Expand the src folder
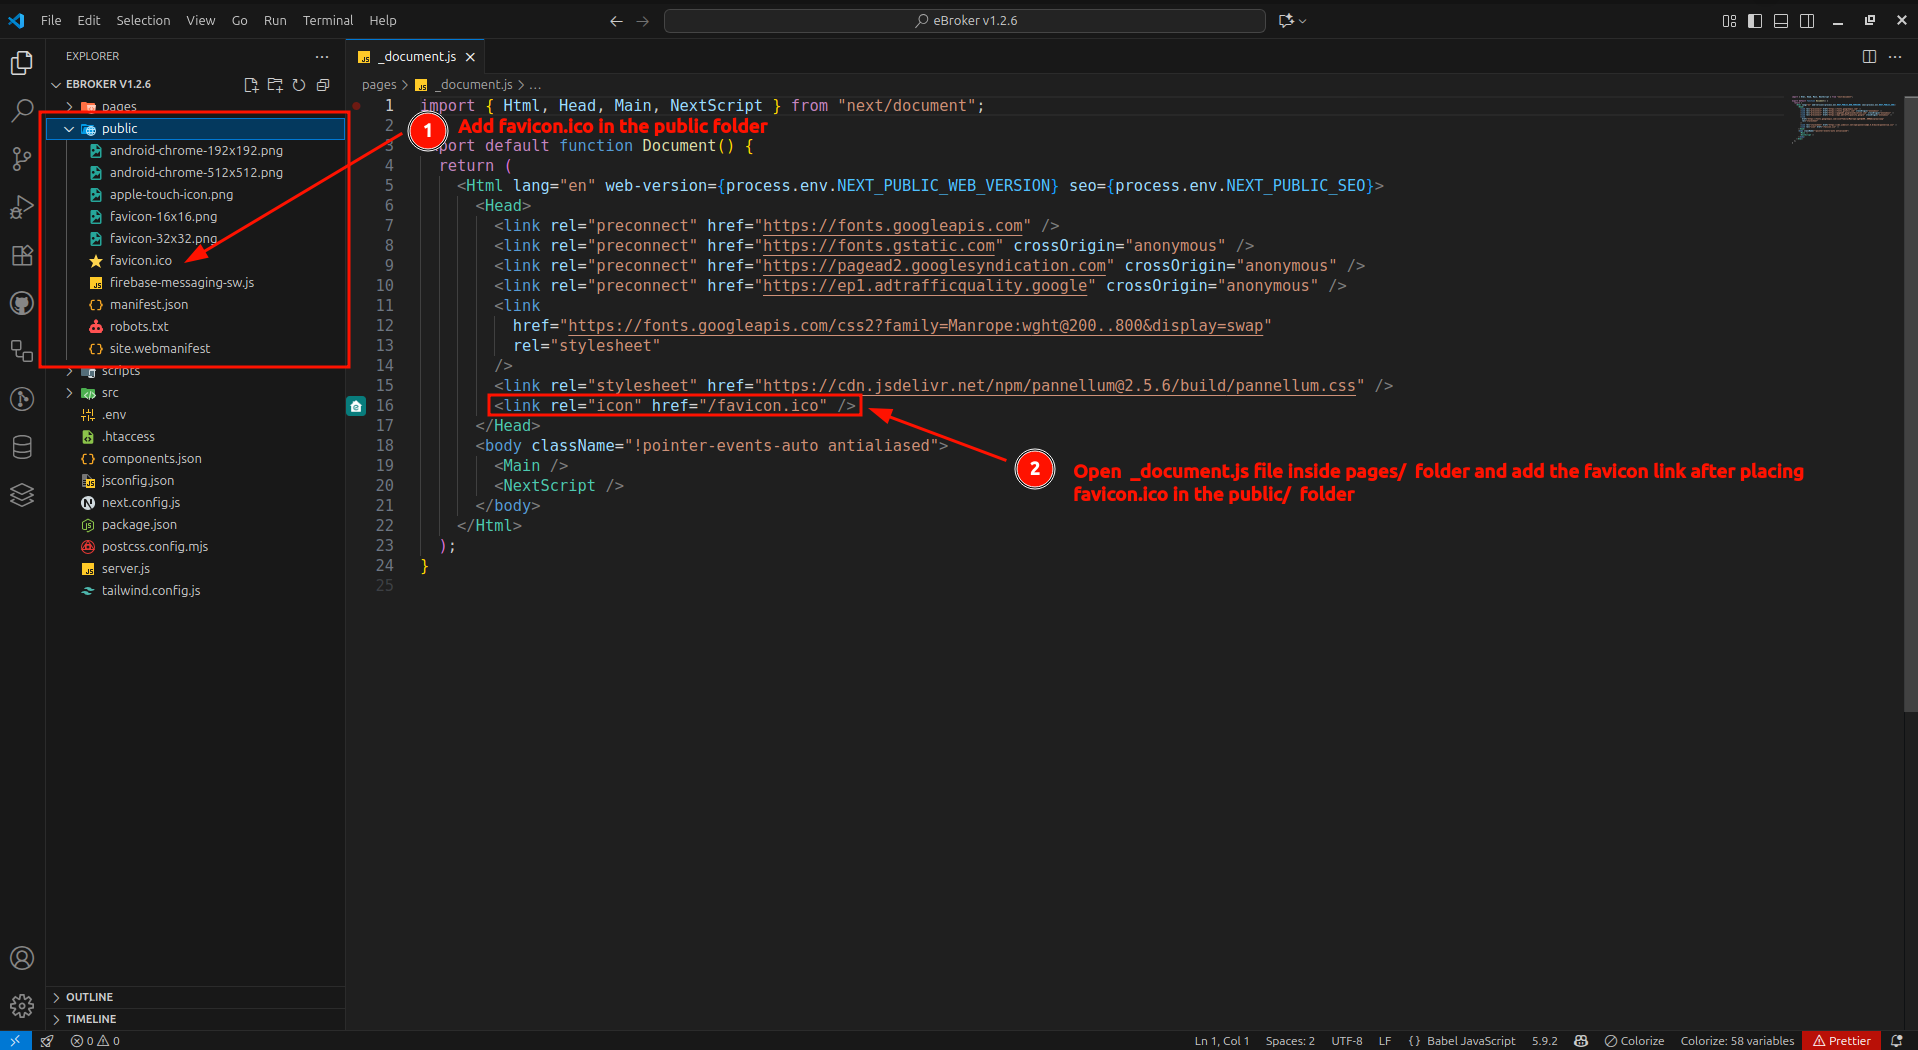 pos(69,393)
